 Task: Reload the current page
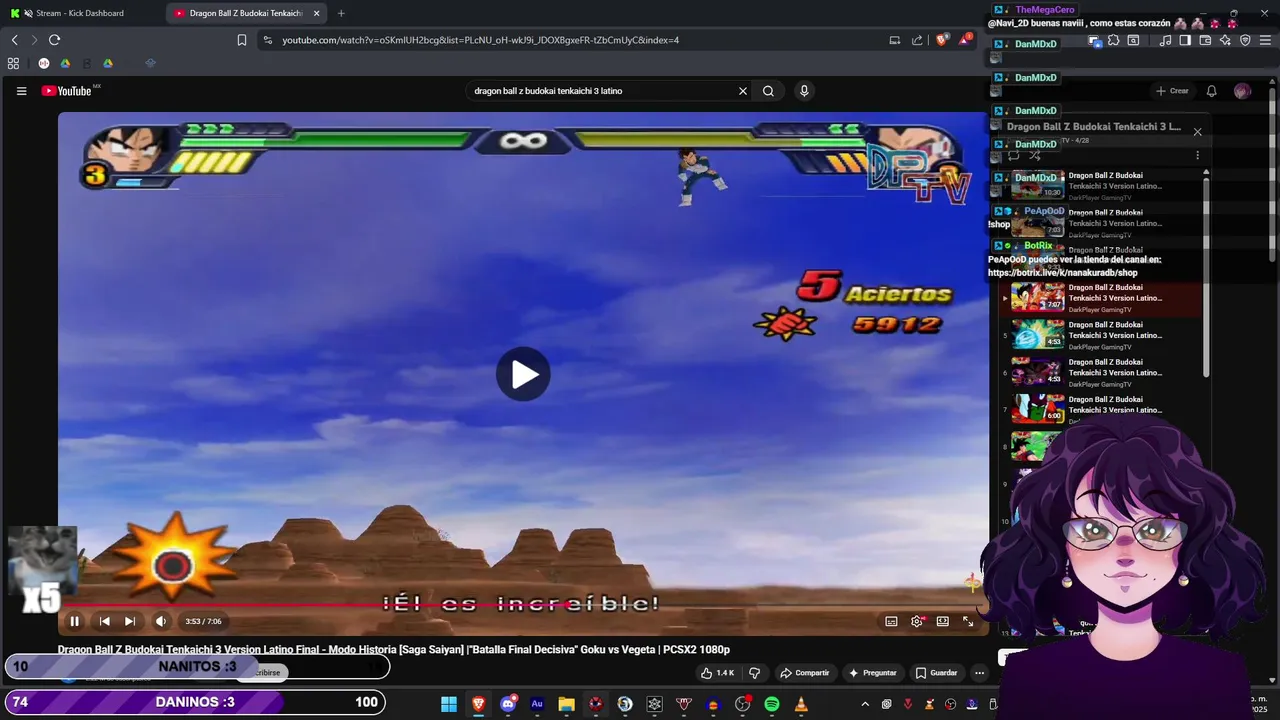[54, 40]
